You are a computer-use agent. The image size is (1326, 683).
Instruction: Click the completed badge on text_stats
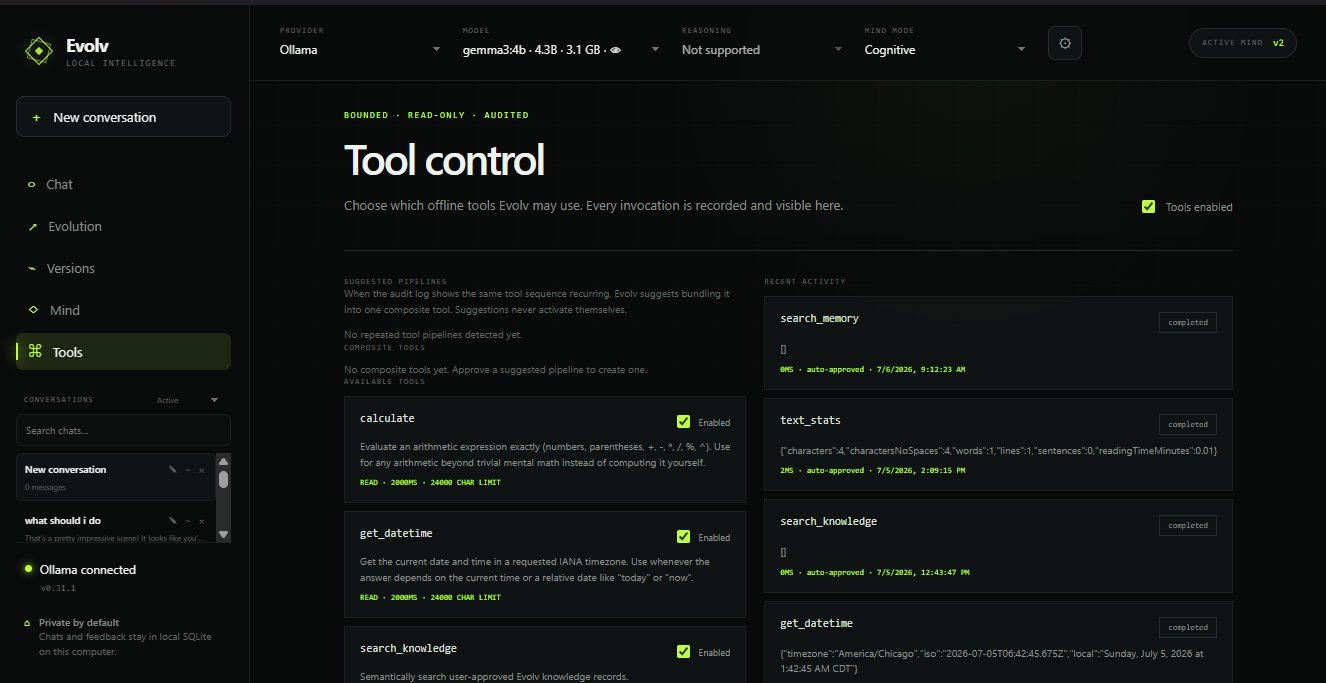[x=1188, y=425]
